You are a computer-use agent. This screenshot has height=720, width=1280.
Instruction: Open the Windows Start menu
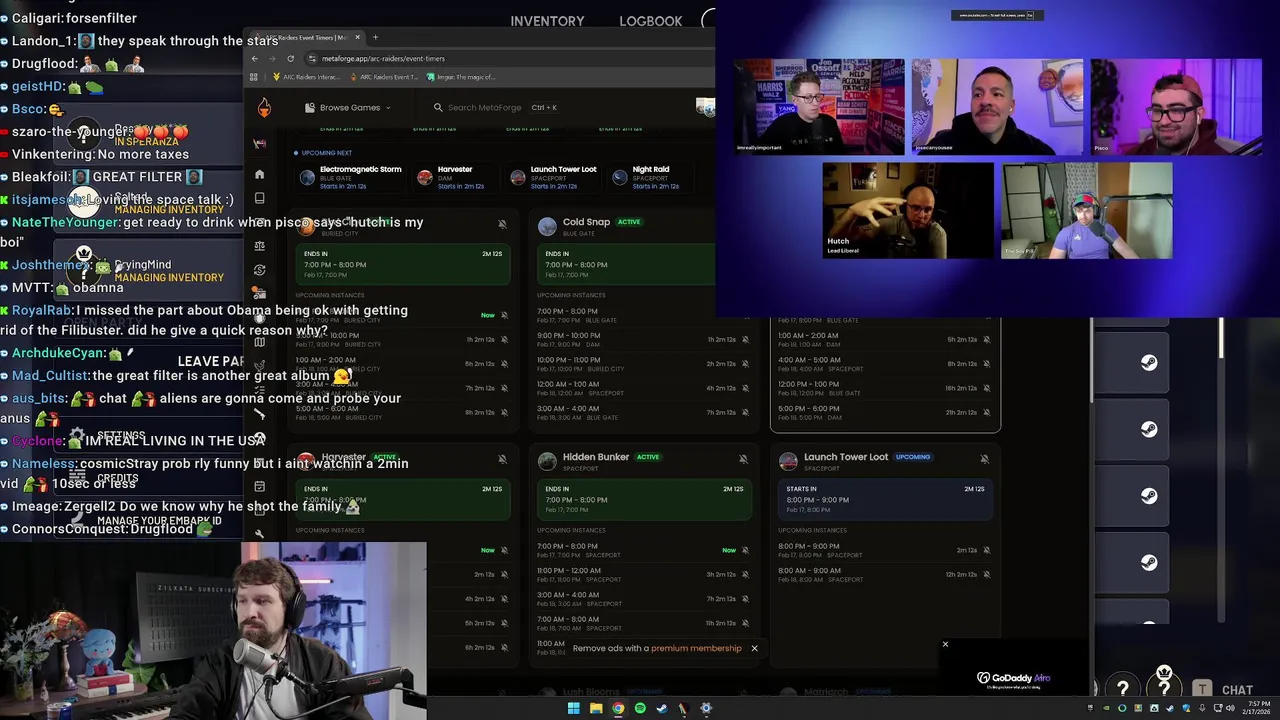click(x=573, y=708)
